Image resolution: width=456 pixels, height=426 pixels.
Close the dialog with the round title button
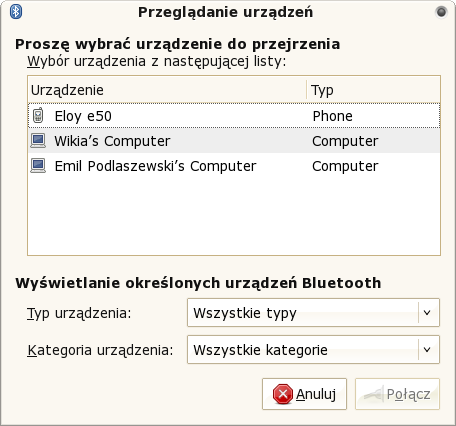pos(441,12)
